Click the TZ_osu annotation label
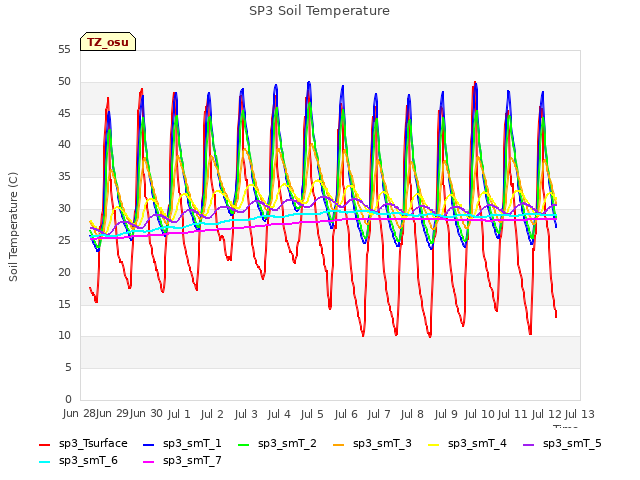 [x=108, y=42]
